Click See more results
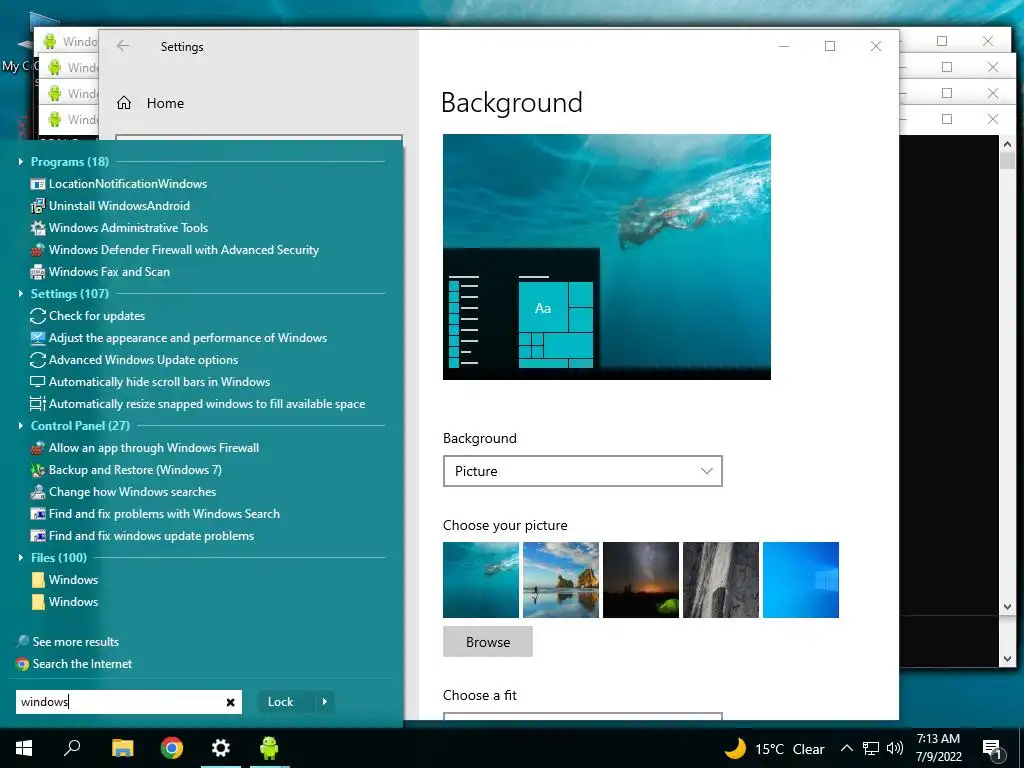Screen dimensions: 1024x768 pos(68,642)
